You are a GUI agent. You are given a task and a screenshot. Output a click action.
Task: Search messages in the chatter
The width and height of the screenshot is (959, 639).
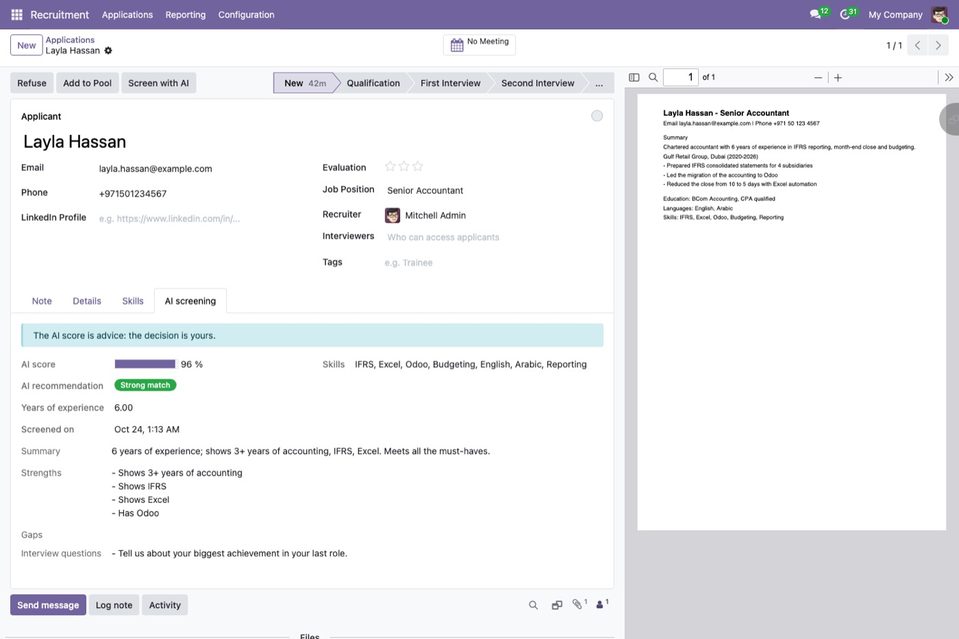[x=533, y=605]
